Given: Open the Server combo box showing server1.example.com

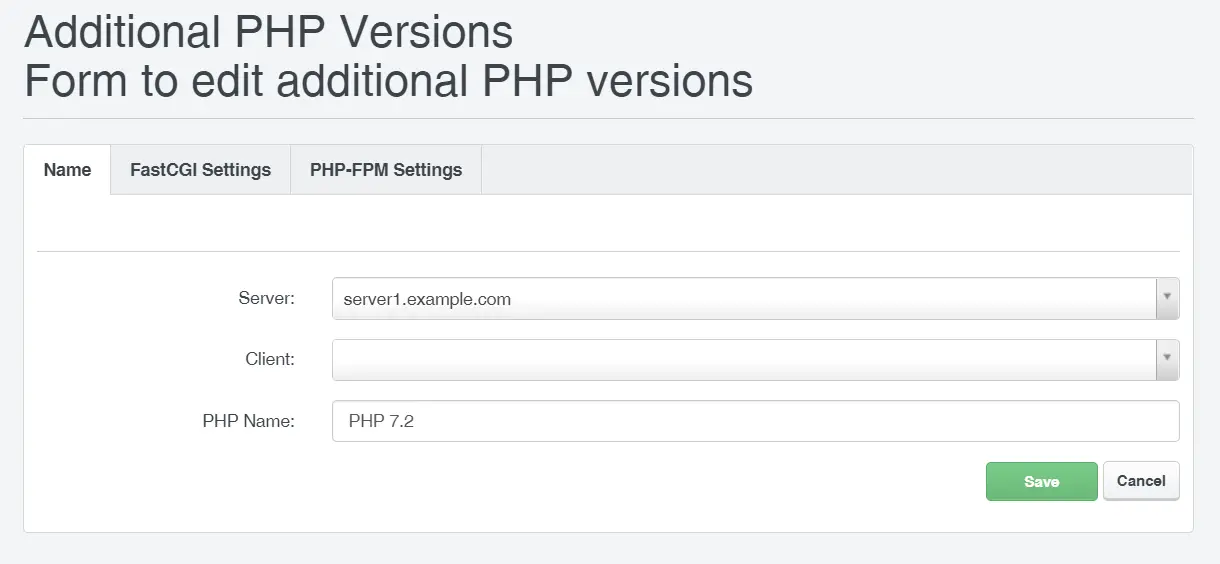Looking at the screenshot, I should click(x=755, y=299).
